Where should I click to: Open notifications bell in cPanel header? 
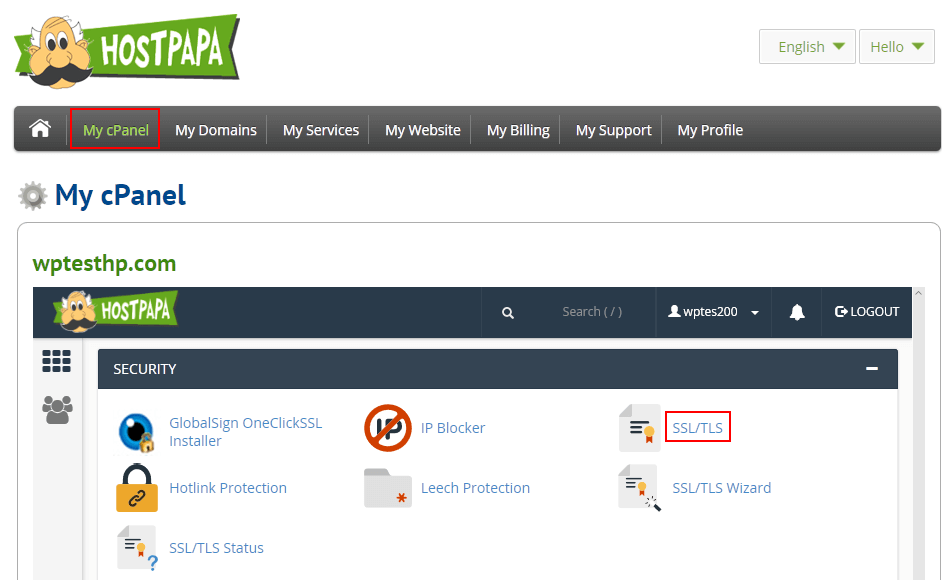pos(797,312)
